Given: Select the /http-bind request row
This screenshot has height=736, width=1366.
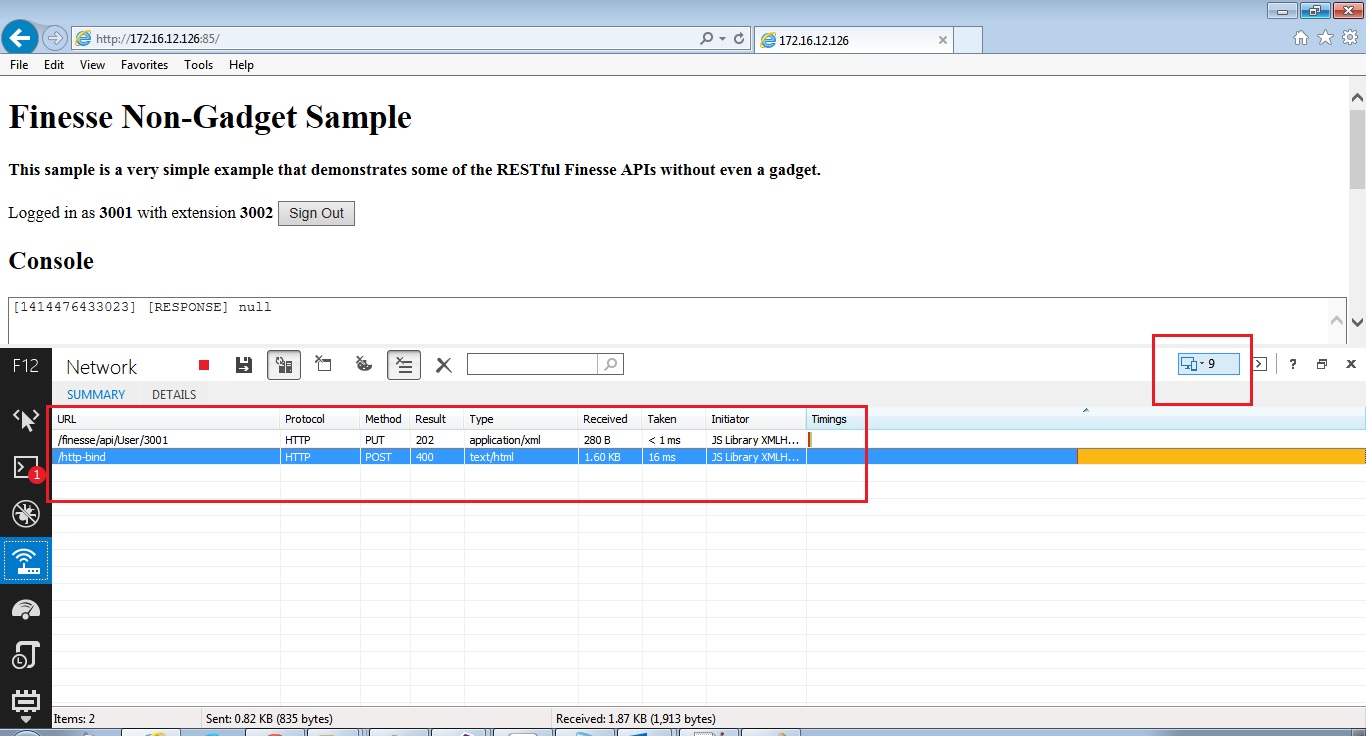Looking at the screenshot, I should click(708, 457).
